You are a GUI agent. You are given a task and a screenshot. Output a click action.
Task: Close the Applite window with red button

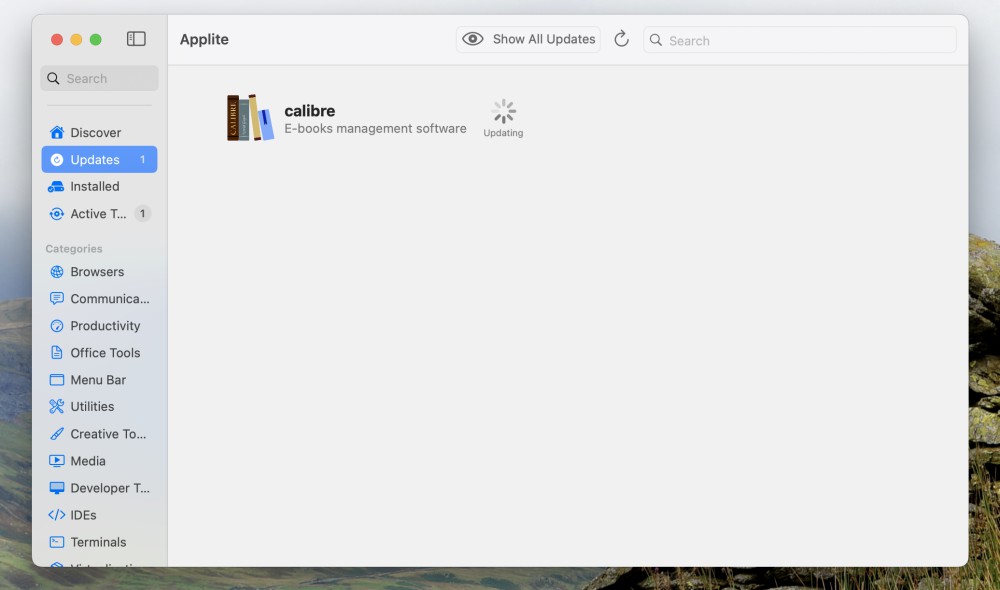[57, 40]
